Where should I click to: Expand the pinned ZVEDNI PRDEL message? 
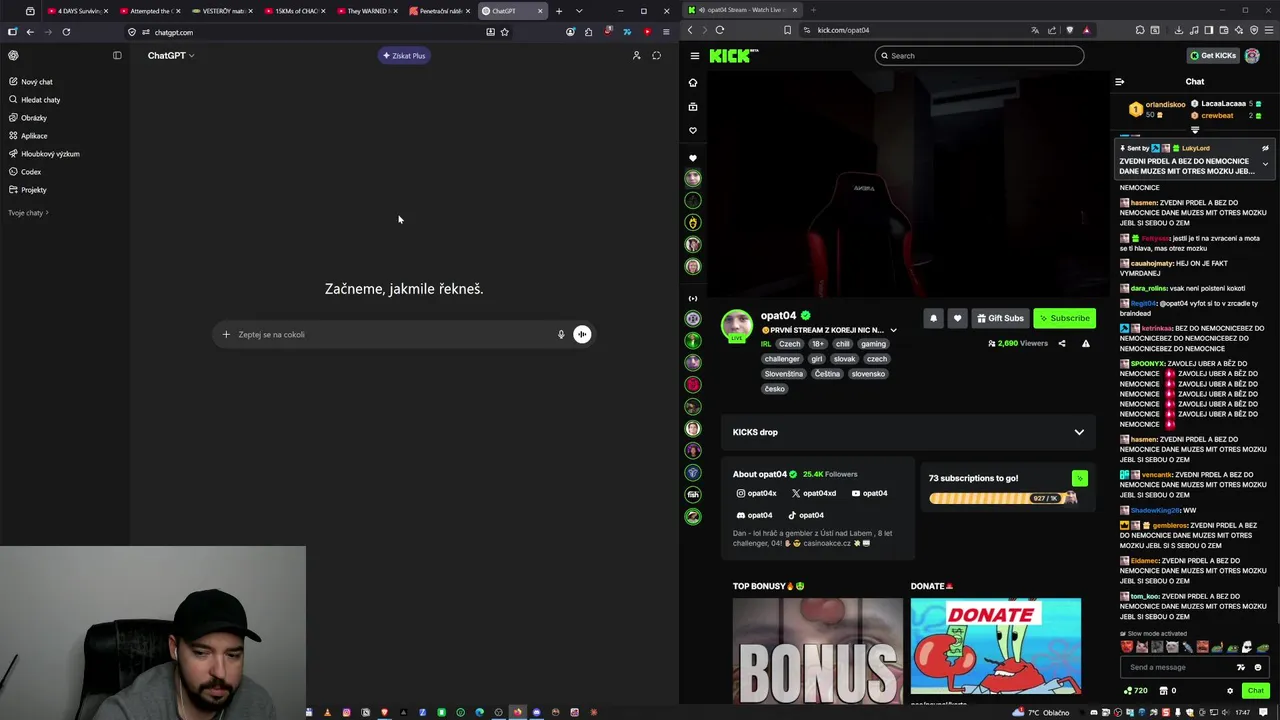pyautogui.click(x=1265, y=164)
